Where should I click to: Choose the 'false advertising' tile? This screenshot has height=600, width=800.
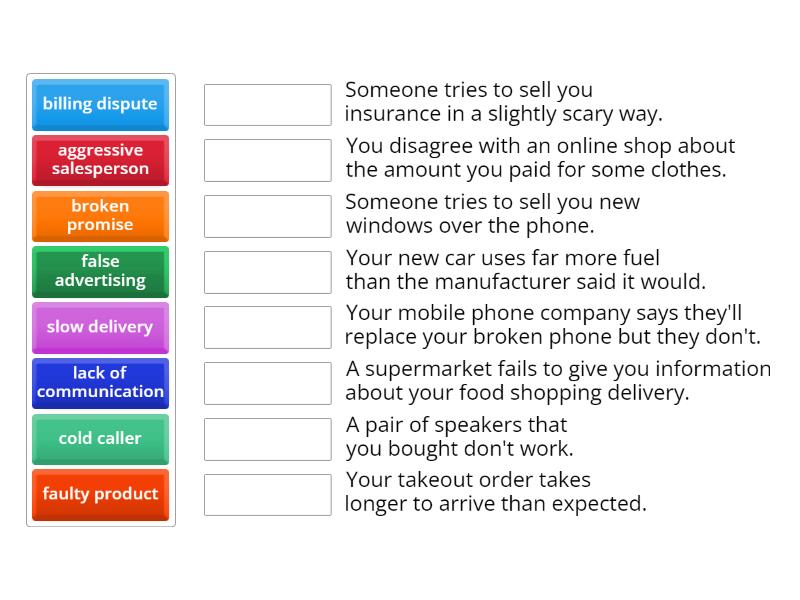[x=100, y=271]
